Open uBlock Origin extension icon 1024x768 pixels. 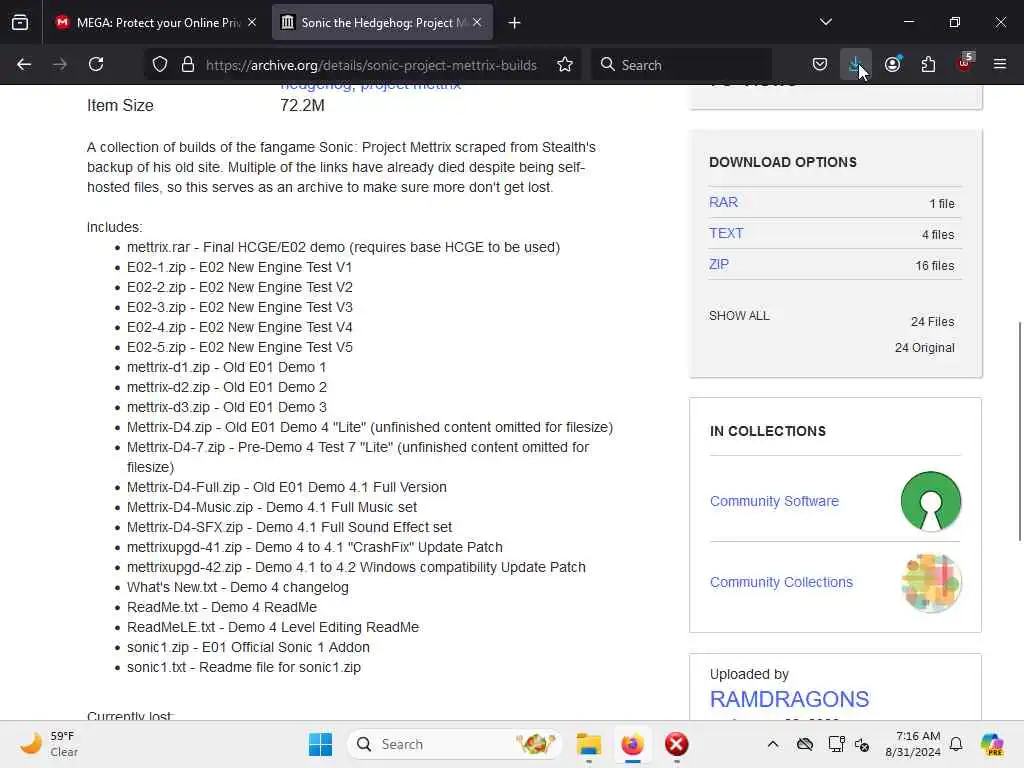pos(965,63)
